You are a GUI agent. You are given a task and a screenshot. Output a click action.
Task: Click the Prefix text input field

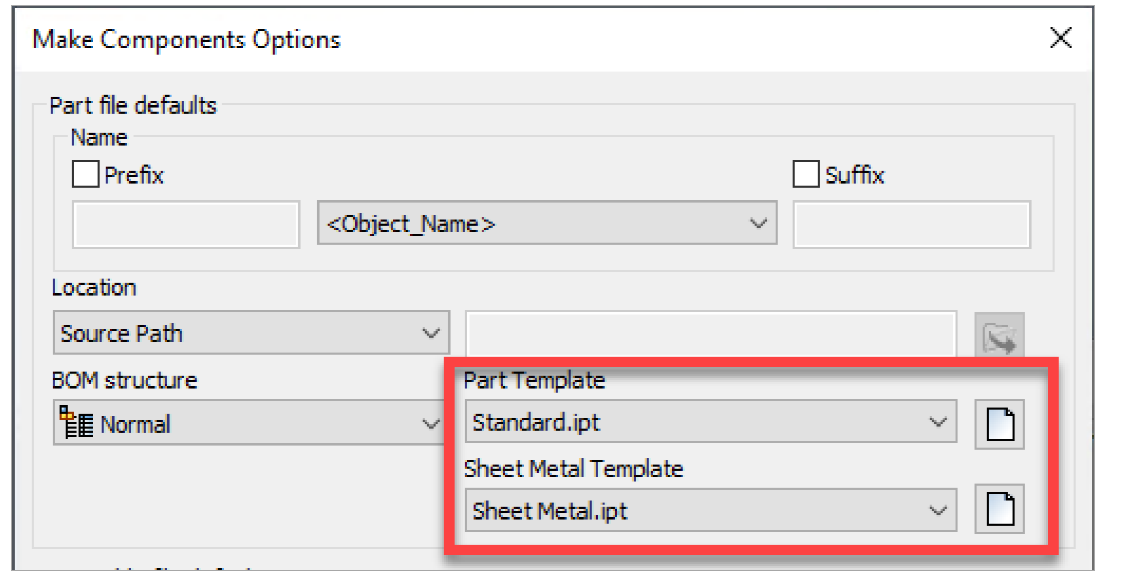(186, 225)
